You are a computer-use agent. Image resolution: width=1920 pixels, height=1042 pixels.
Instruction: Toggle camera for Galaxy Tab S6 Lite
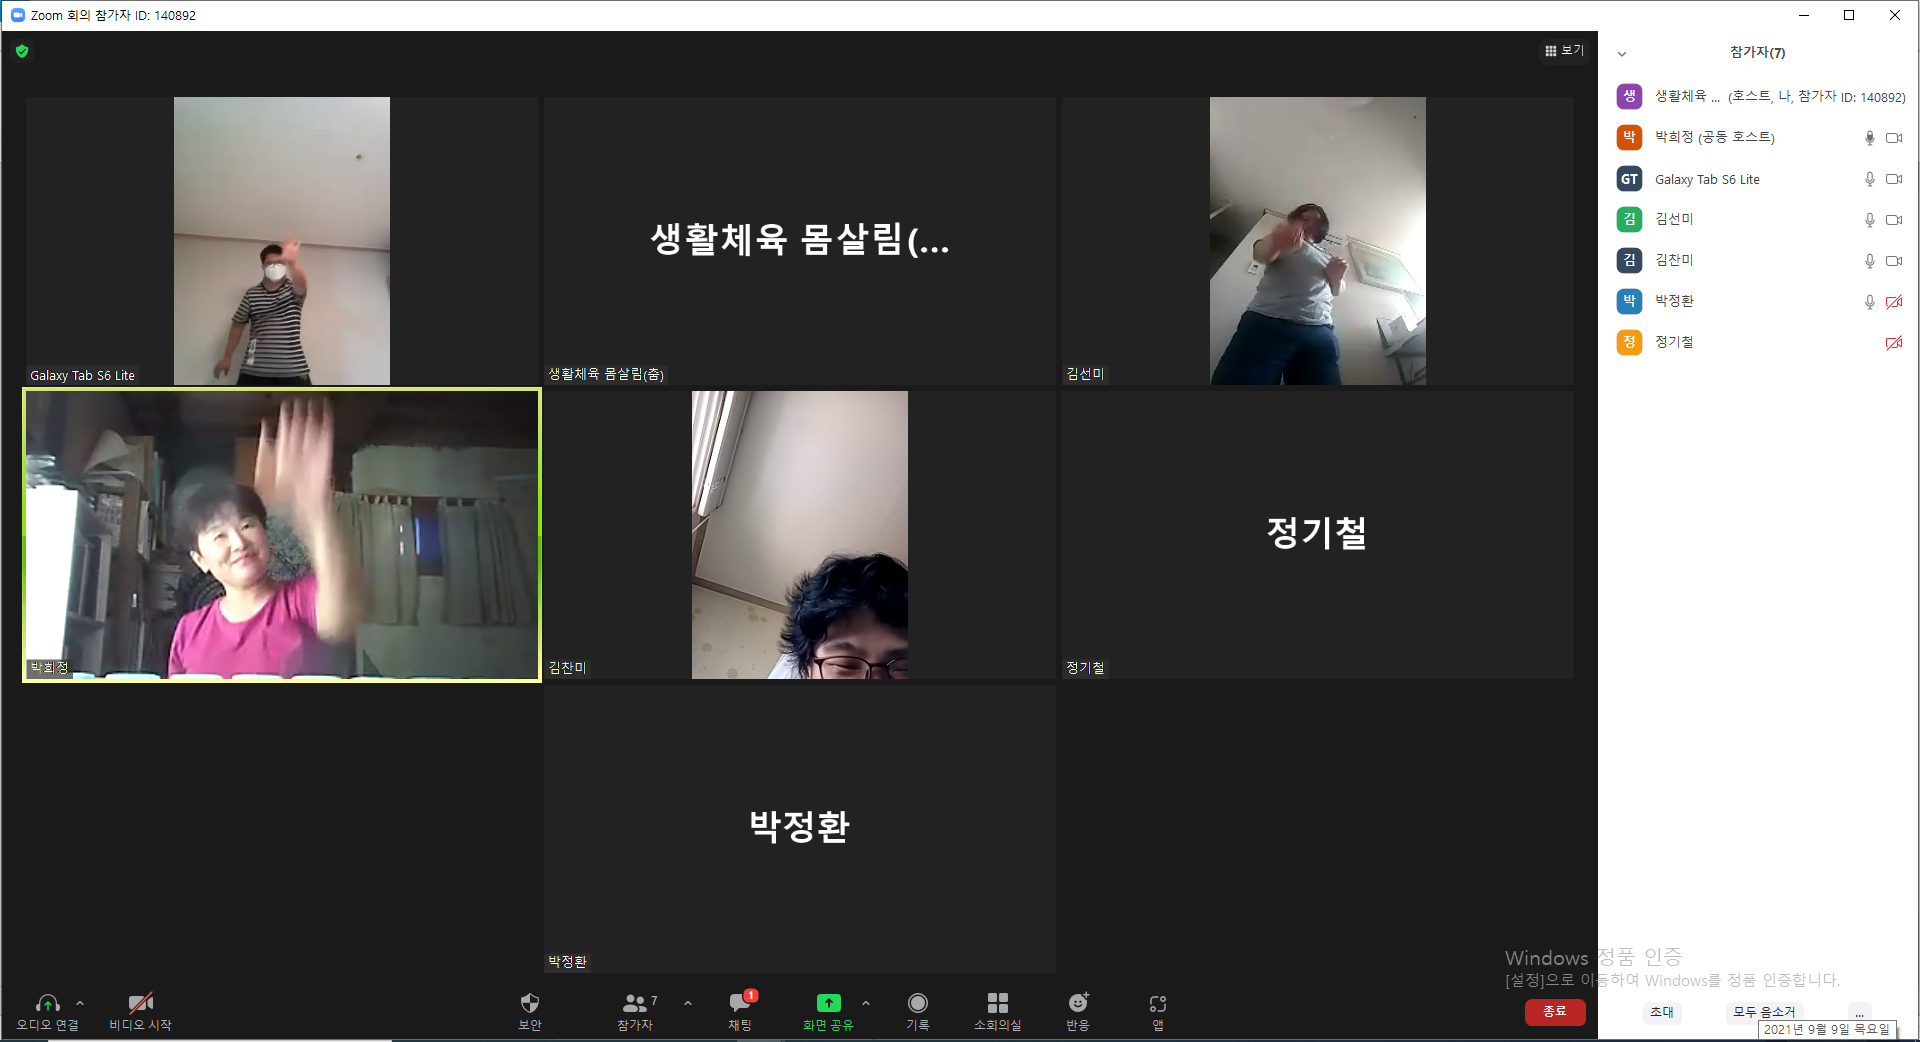1894,179
